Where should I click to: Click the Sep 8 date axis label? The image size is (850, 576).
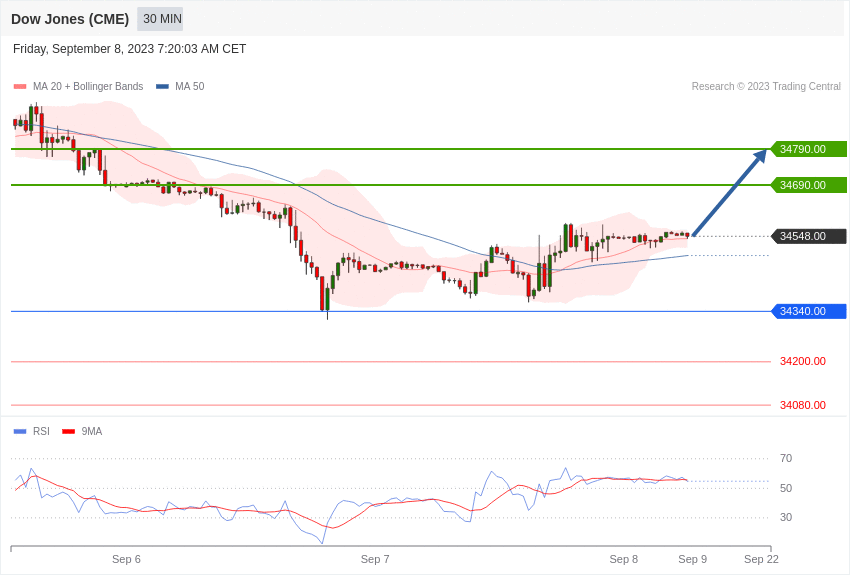(624, 559)
